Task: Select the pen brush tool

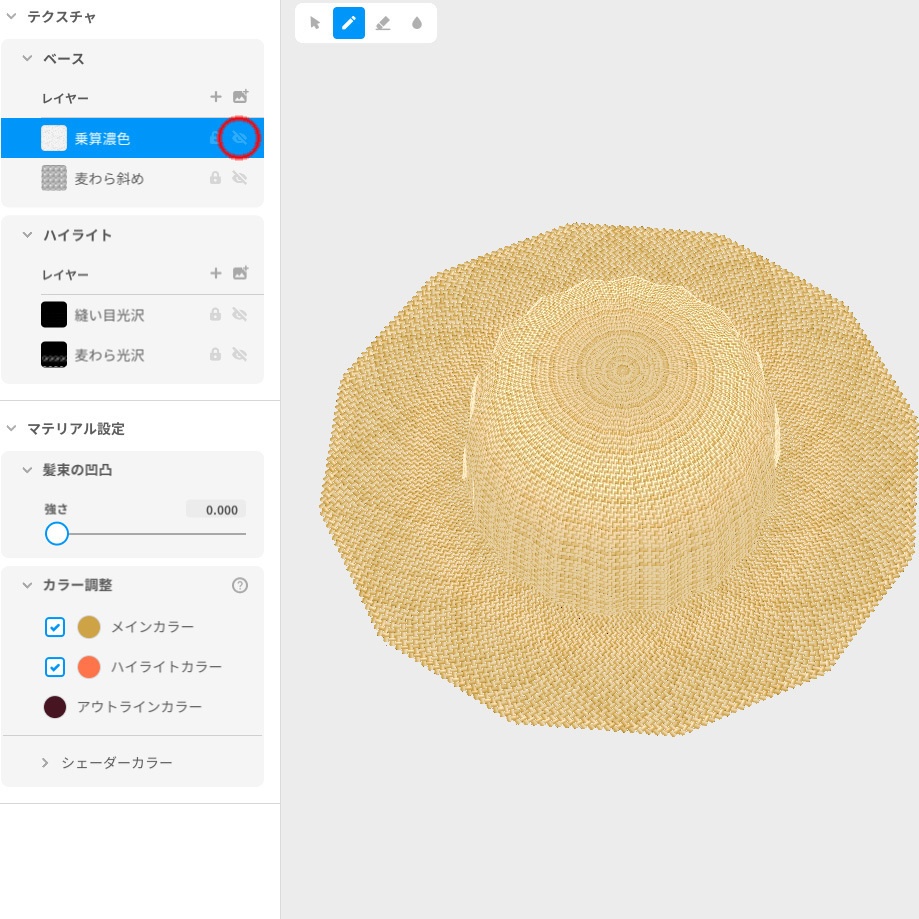Action: pos(349,23)
